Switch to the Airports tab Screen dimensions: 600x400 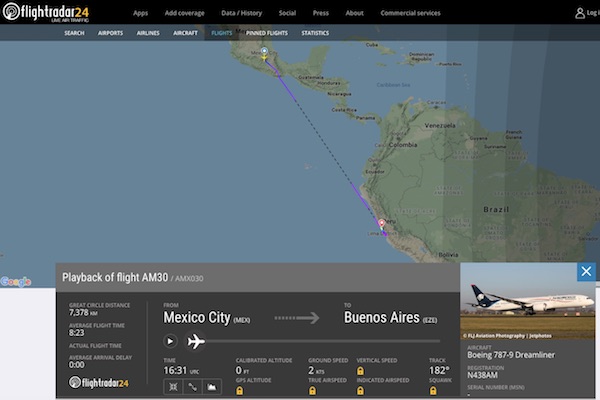click(110, 33)
